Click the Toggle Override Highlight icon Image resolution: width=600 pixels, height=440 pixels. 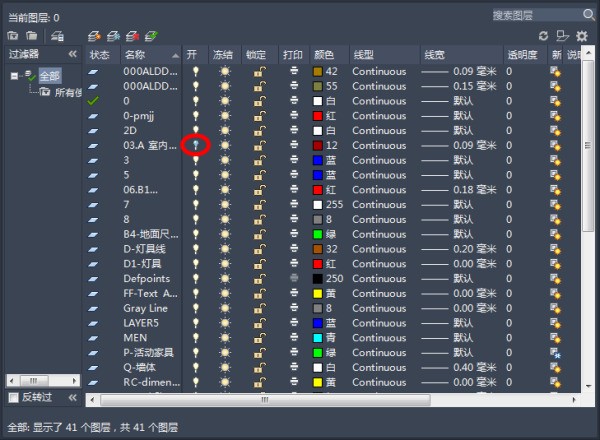tap(562, 36)
